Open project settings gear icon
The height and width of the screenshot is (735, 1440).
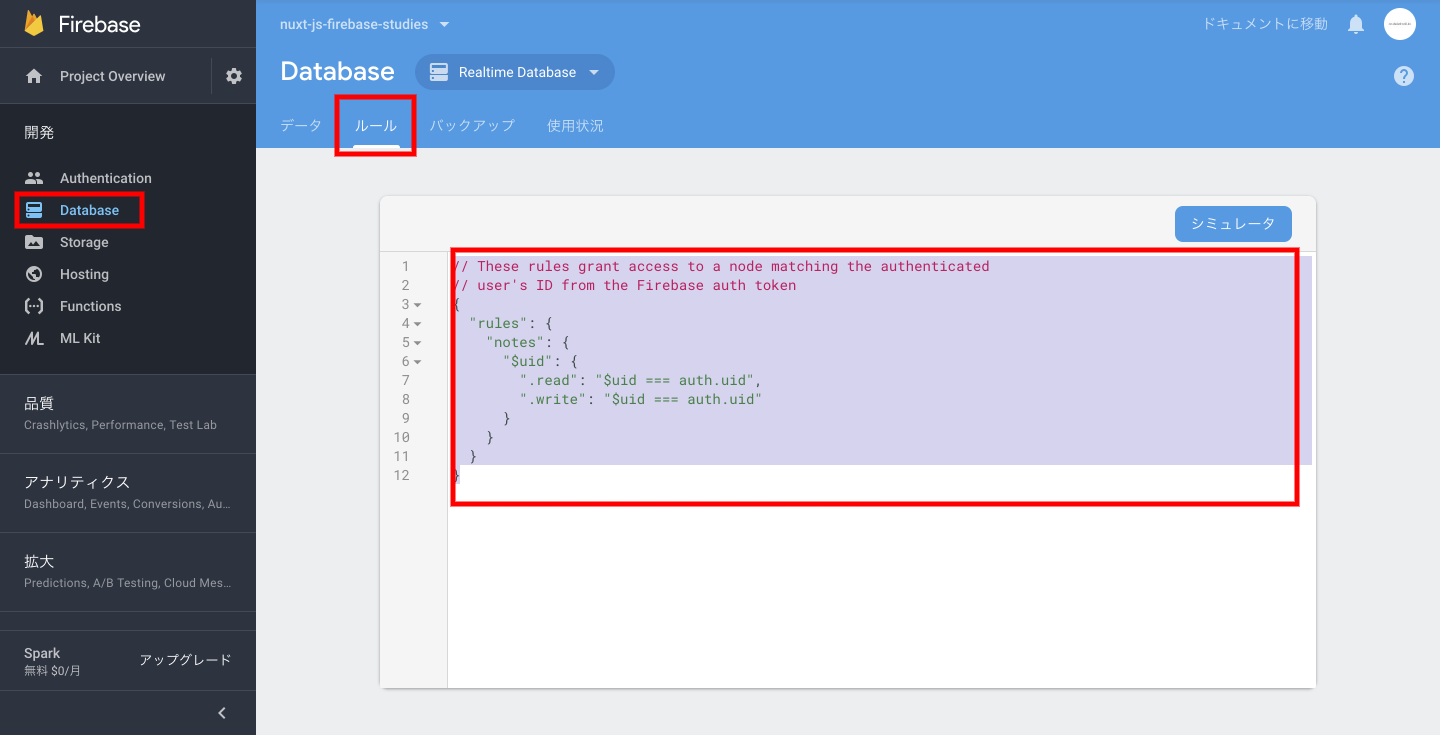pos(234,76)
